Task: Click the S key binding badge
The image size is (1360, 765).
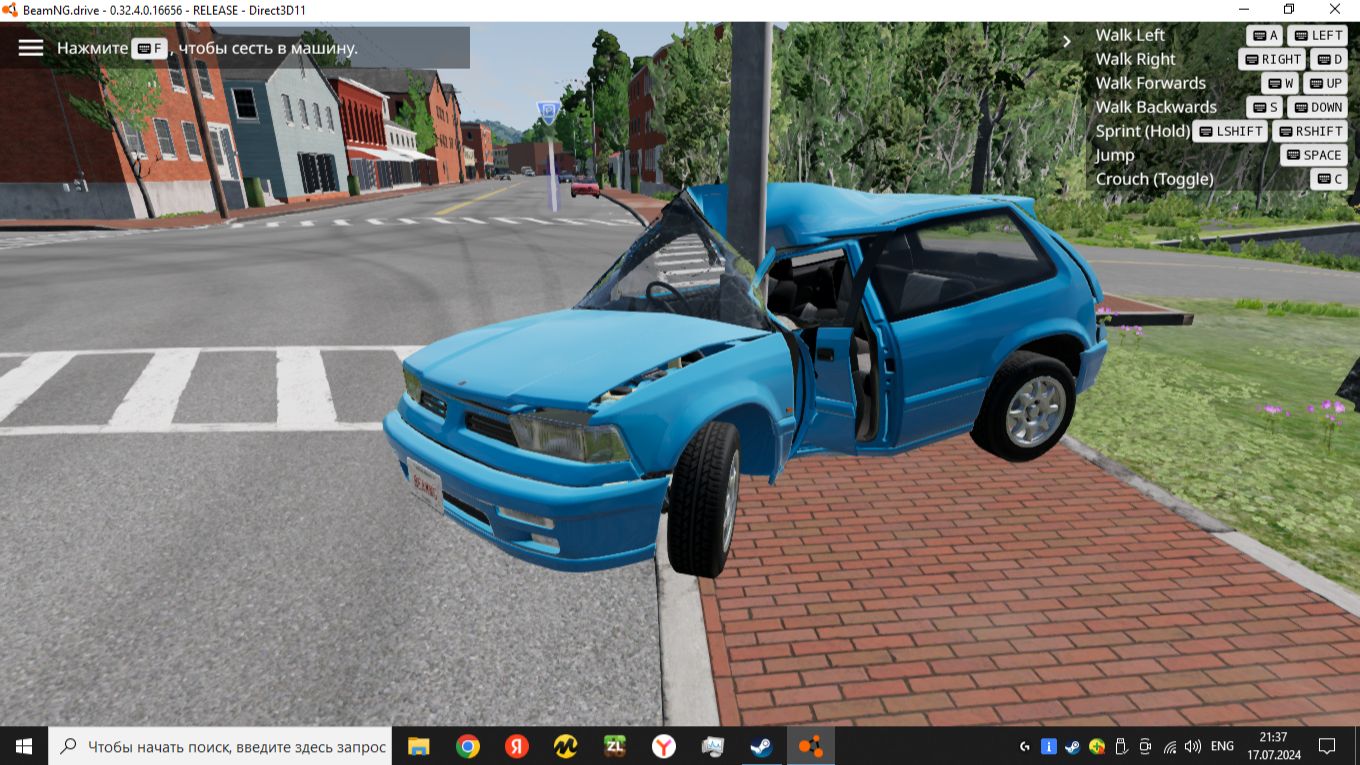Action: point(1264,107)
